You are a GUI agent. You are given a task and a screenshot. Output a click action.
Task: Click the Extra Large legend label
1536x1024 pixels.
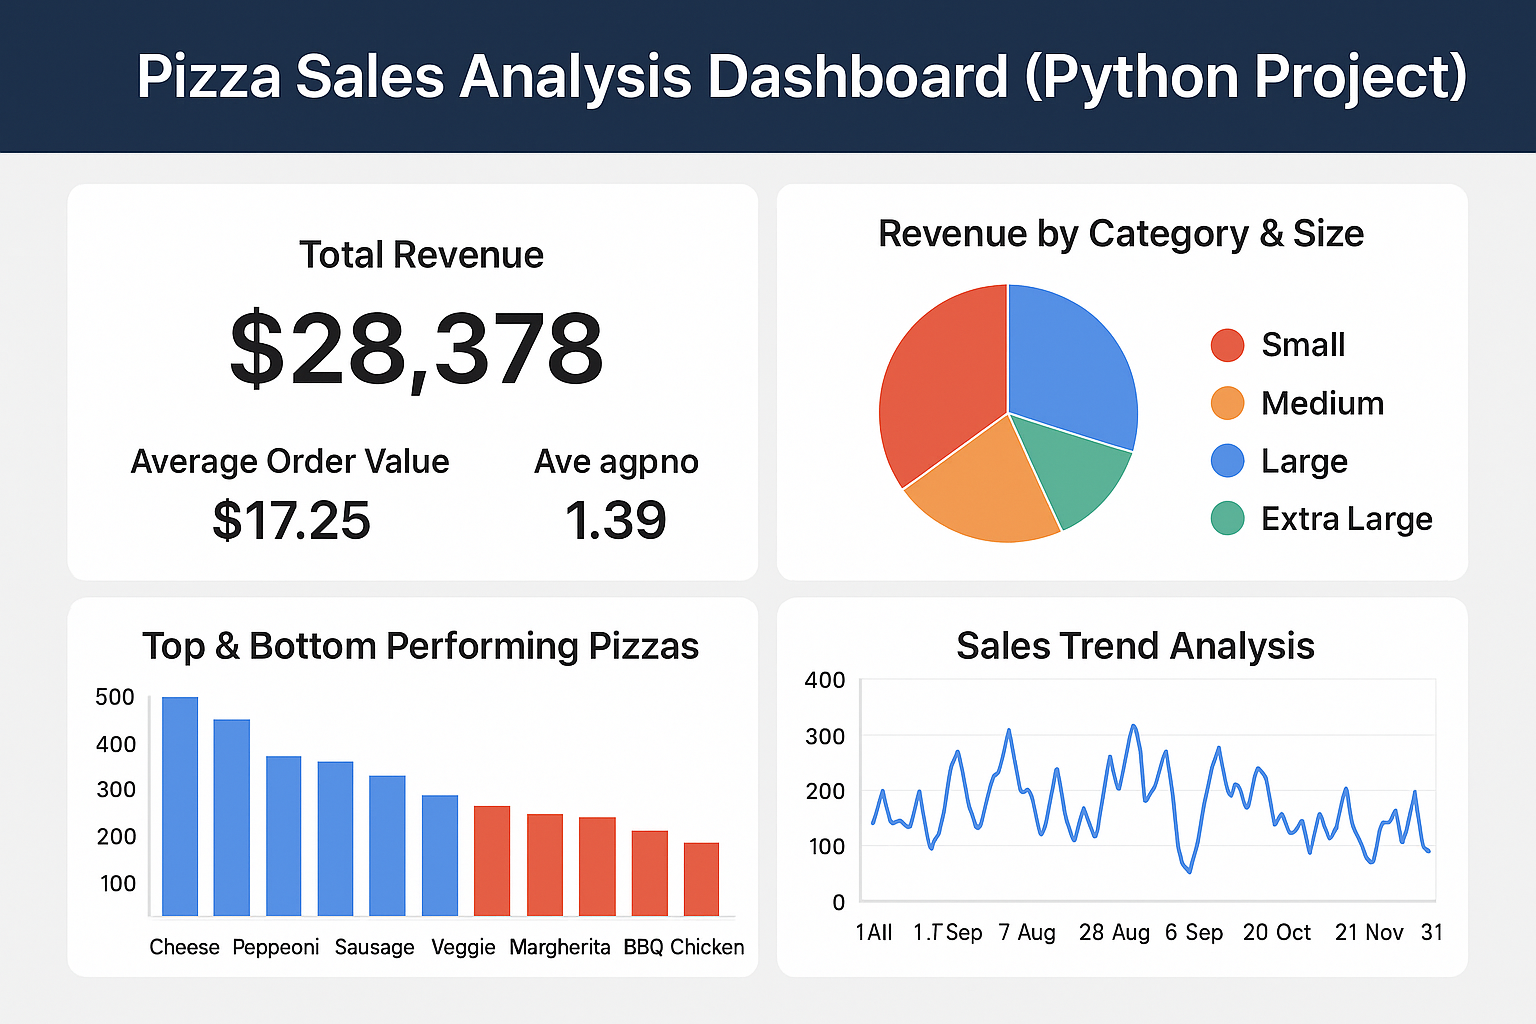(x=1347, y=520)
